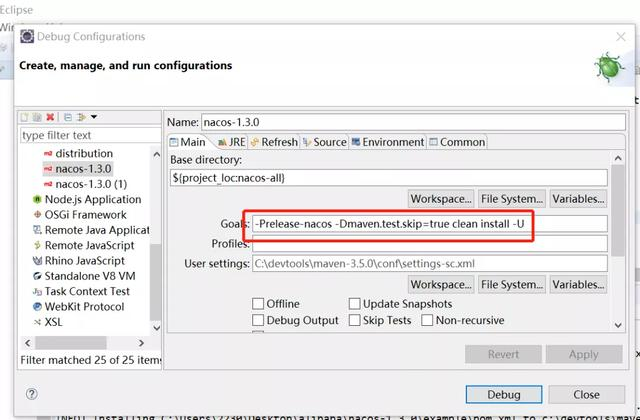
Task: Check the Update Snapshots option
Action: 355,304
